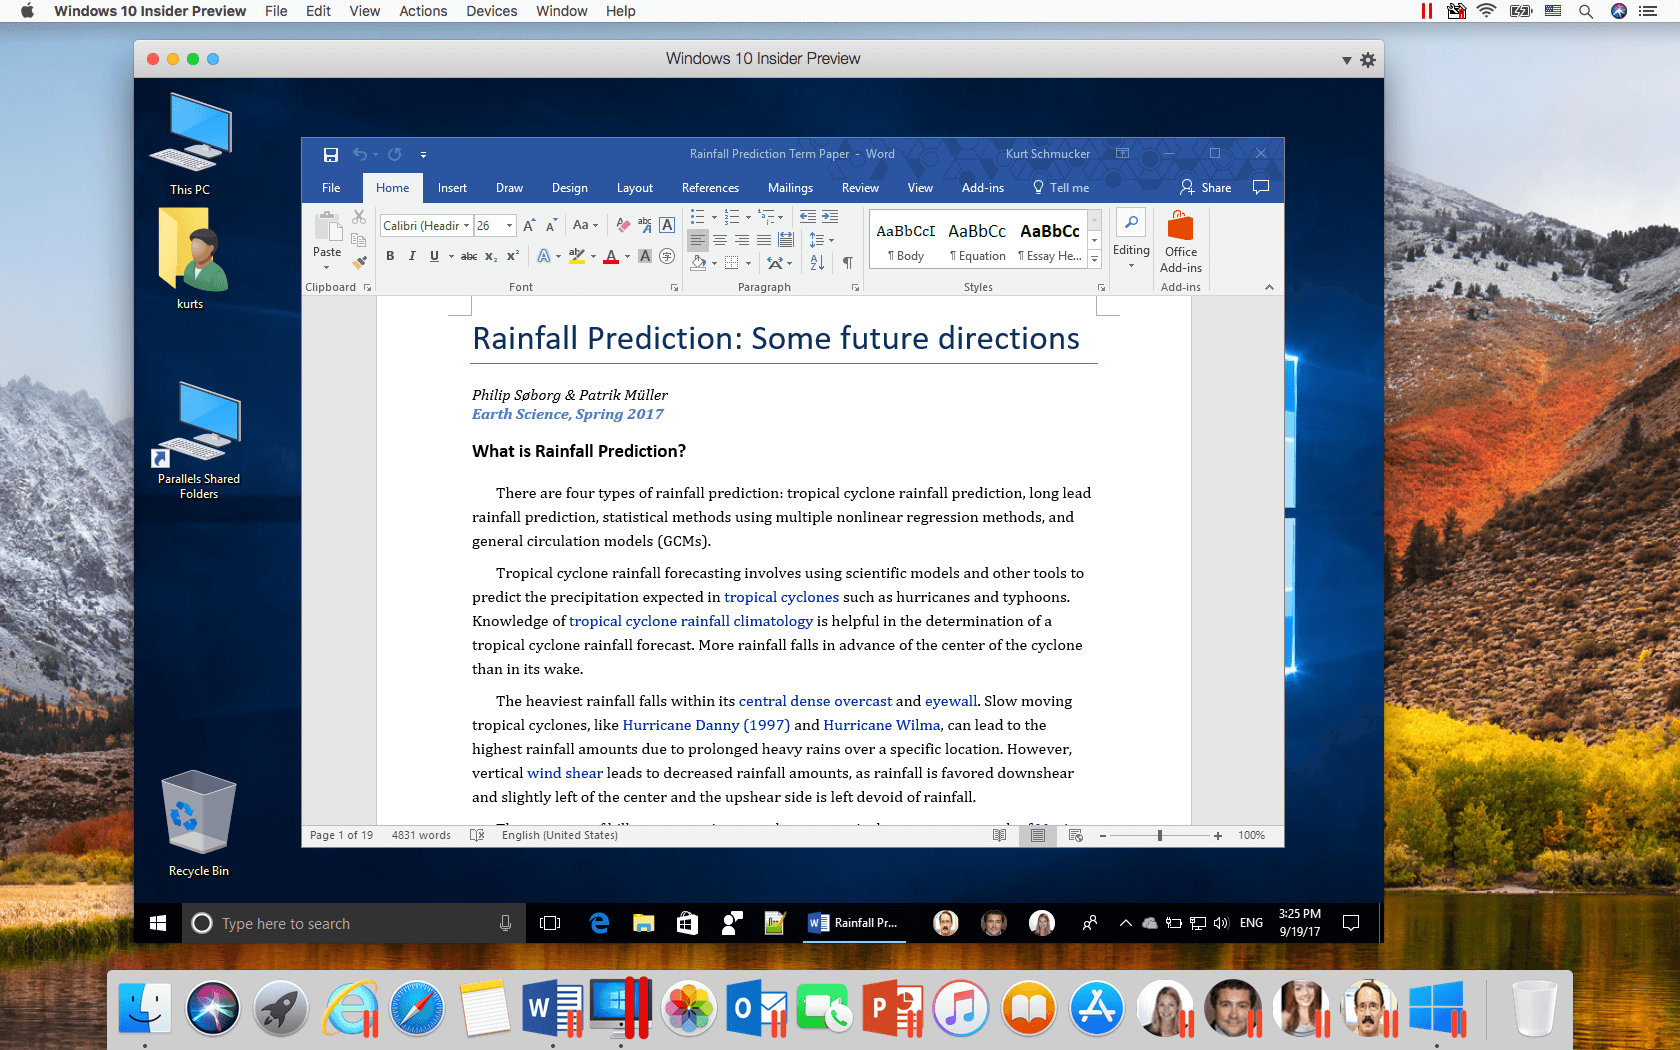
Task: Open the font name dropdown
Action: (466, 226)
